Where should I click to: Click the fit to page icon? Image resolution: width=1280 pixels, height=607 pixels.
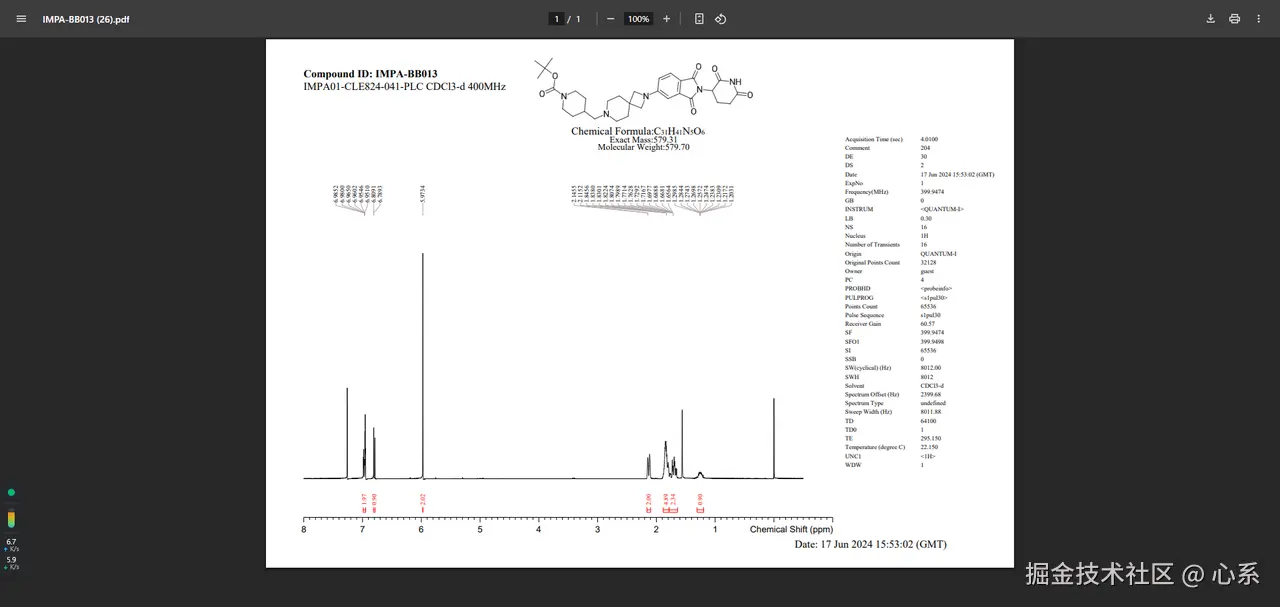[x=699, y=19]
